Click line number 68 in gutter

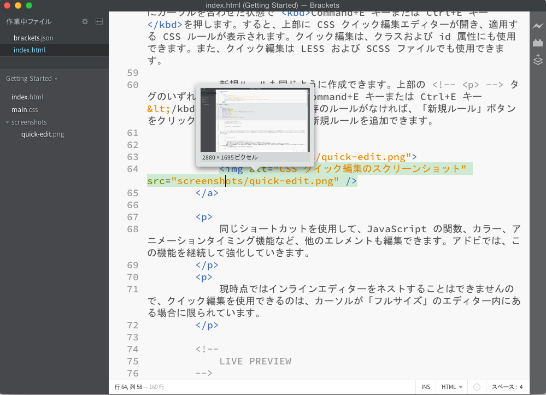[133, 230]
